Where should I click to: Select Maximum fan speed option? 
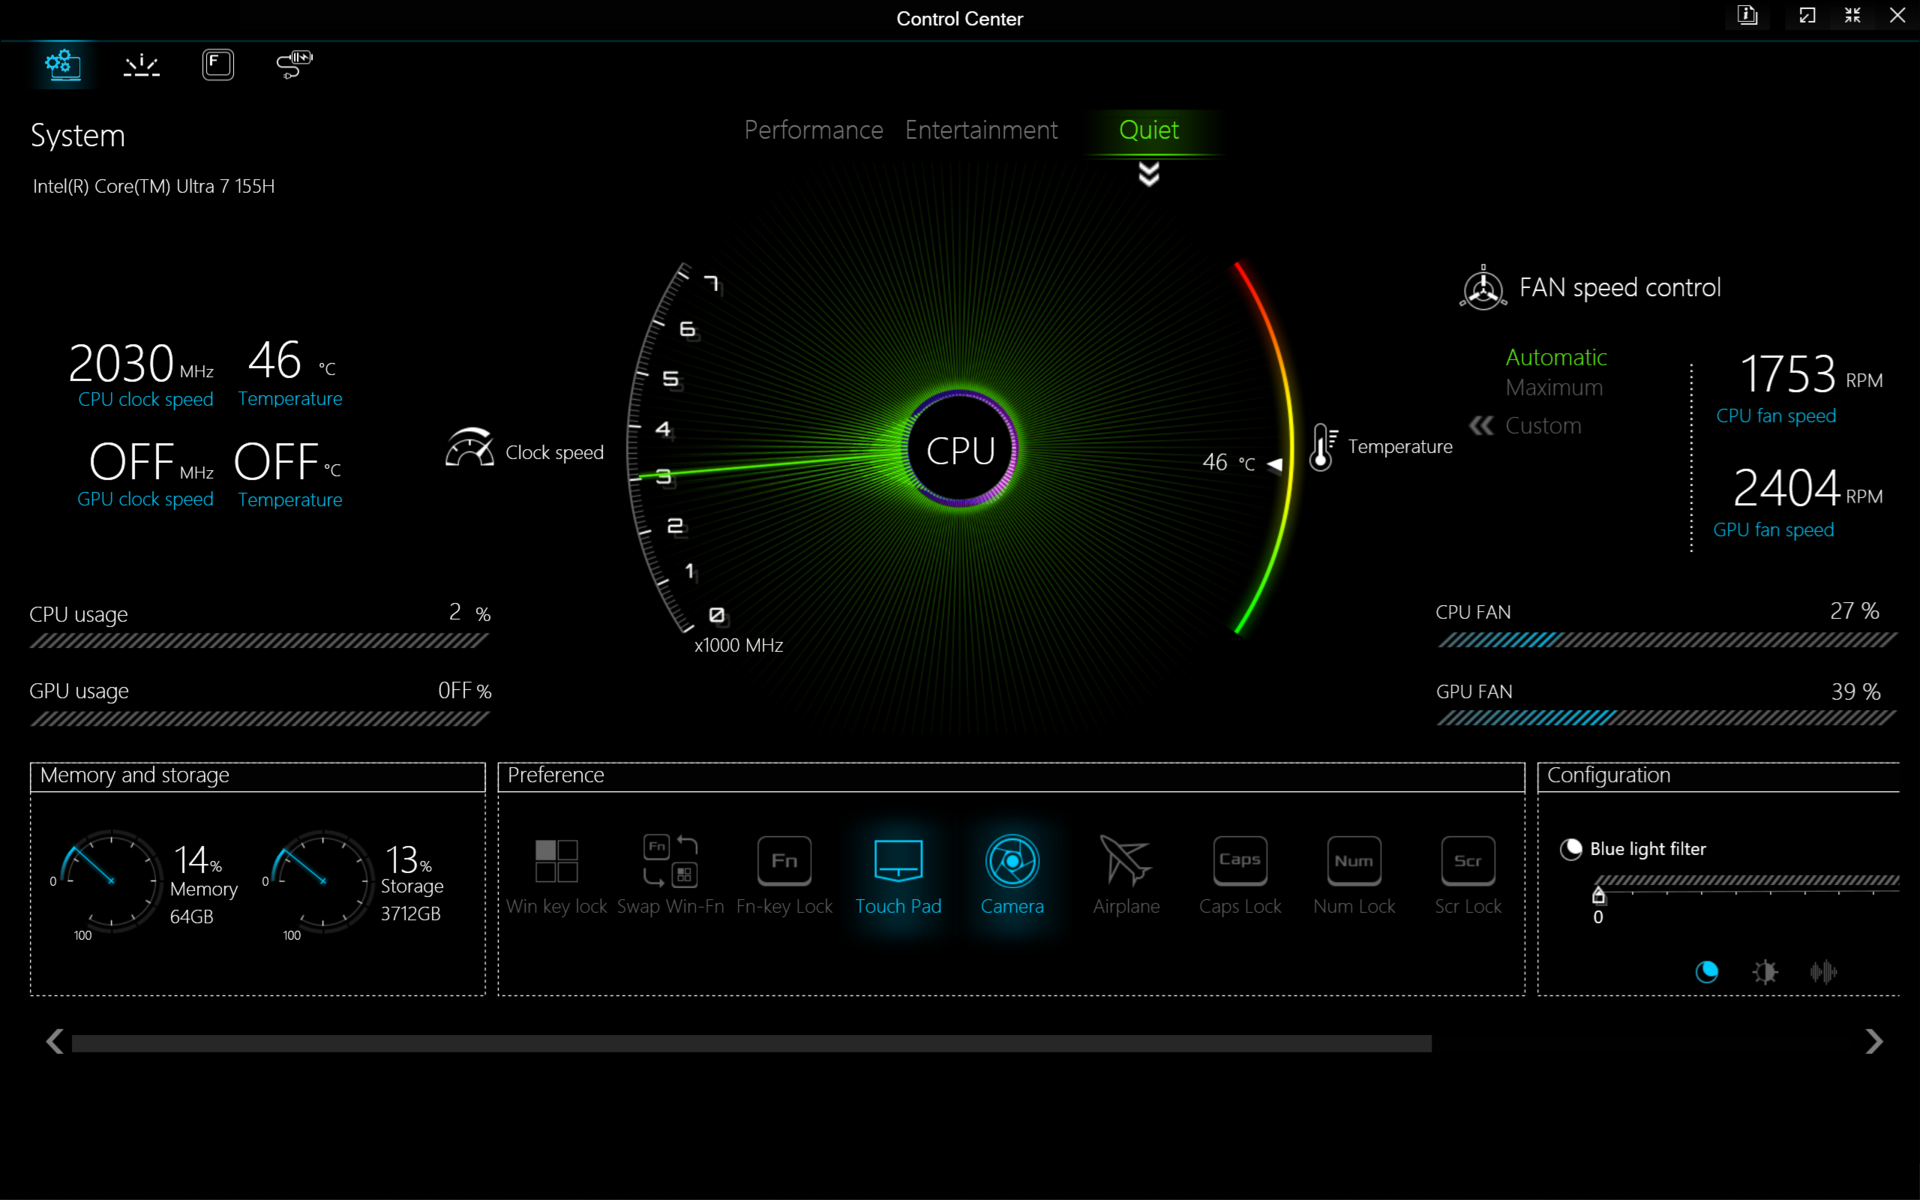click(1554, 388)
